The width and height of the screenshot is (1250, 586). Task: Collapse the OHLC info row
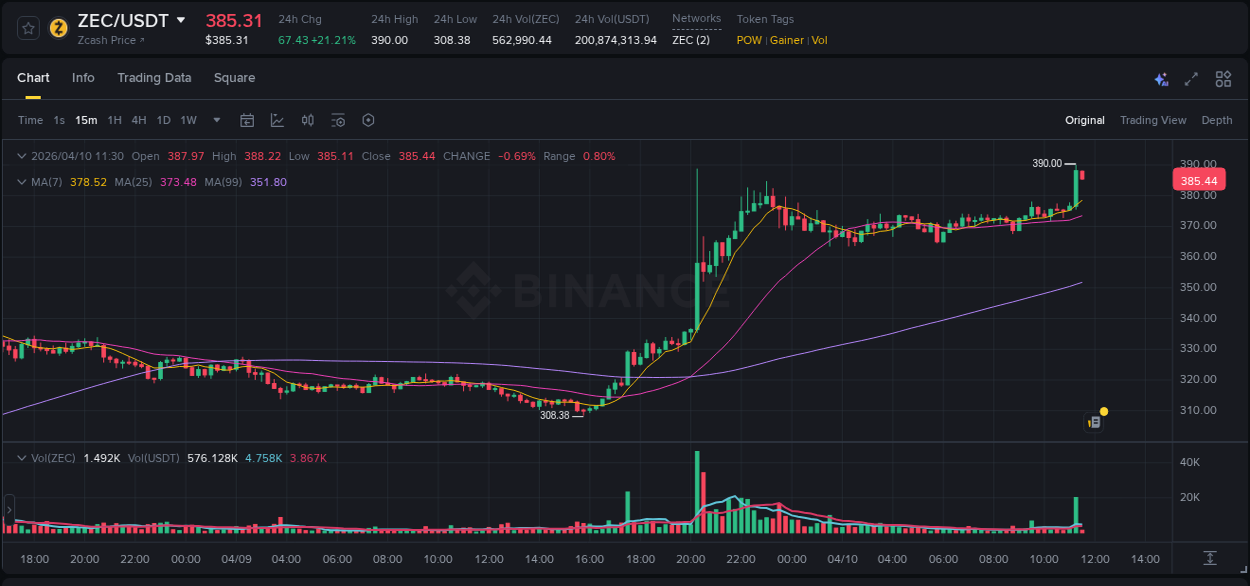22,156
